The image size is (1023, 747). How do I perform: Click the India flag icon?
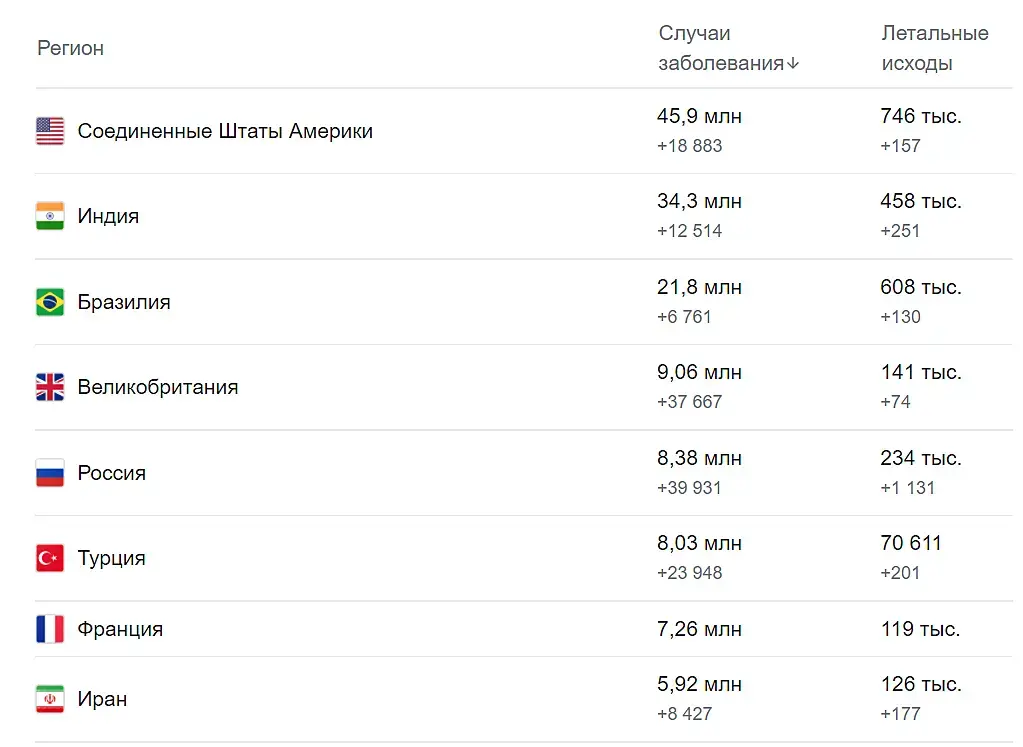(50, 216)
